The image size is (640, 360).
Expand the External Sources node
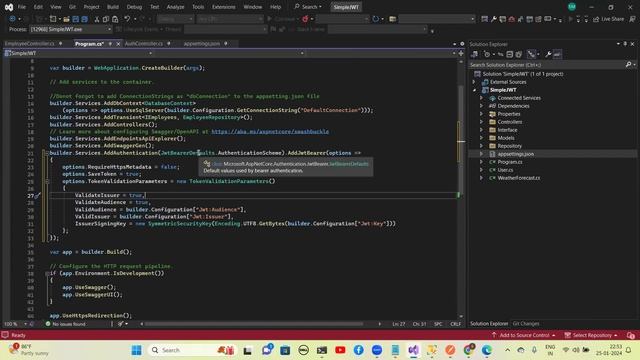[x=474, y=82]
